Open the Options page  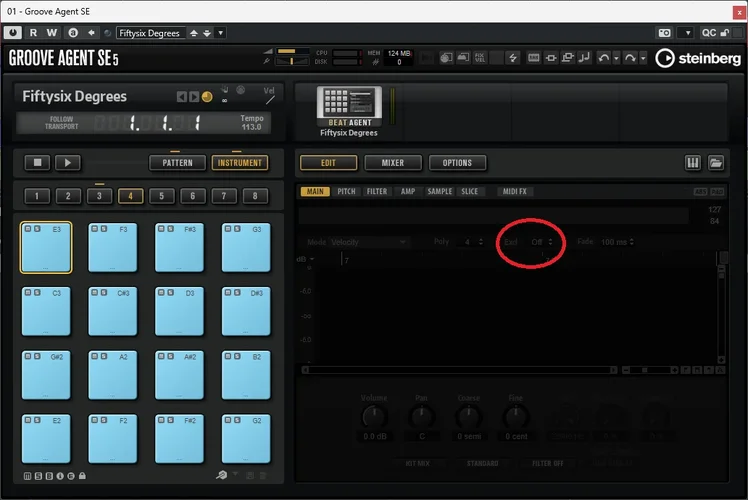pyautogui.click(x=457, y=163)
